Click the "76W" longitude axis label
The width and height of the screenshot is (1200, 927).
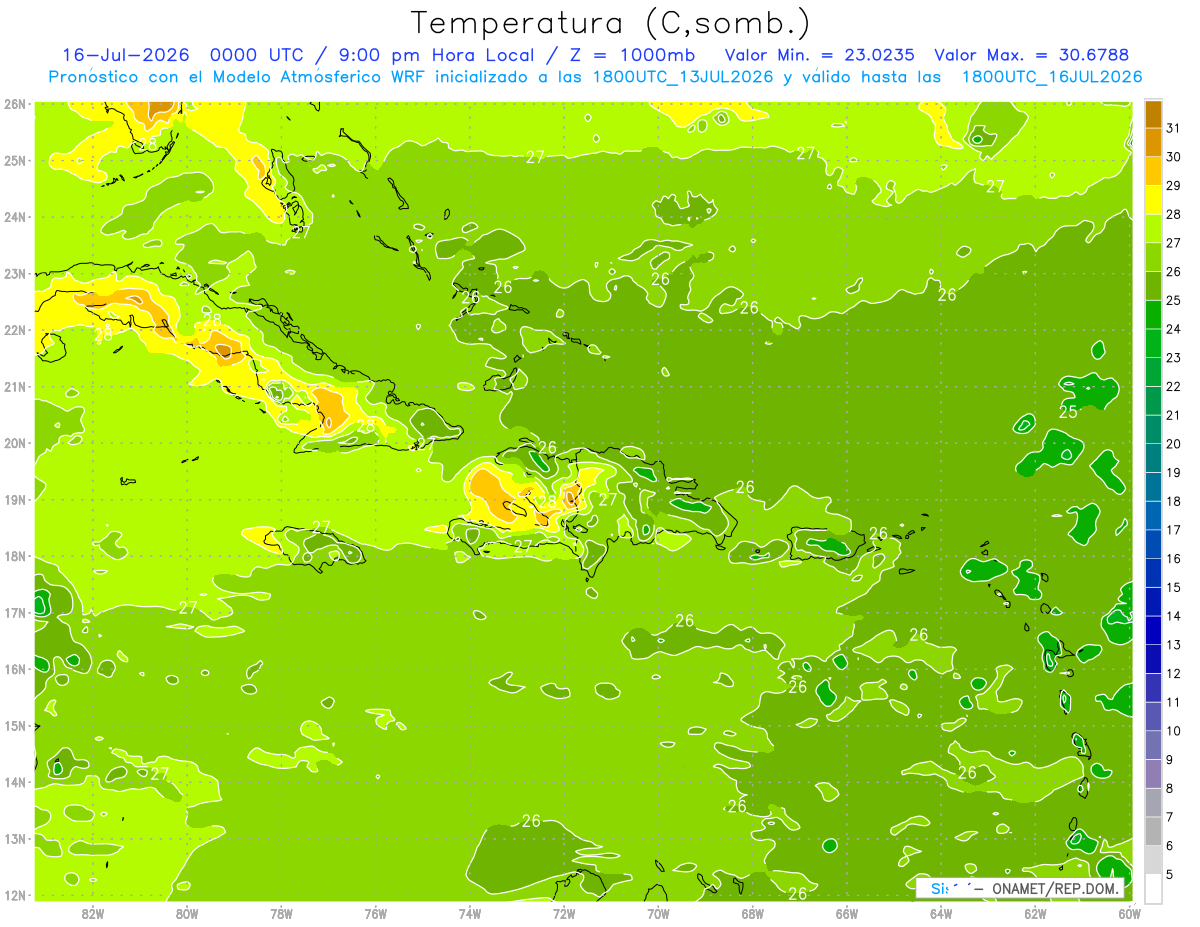coord(376,913)
